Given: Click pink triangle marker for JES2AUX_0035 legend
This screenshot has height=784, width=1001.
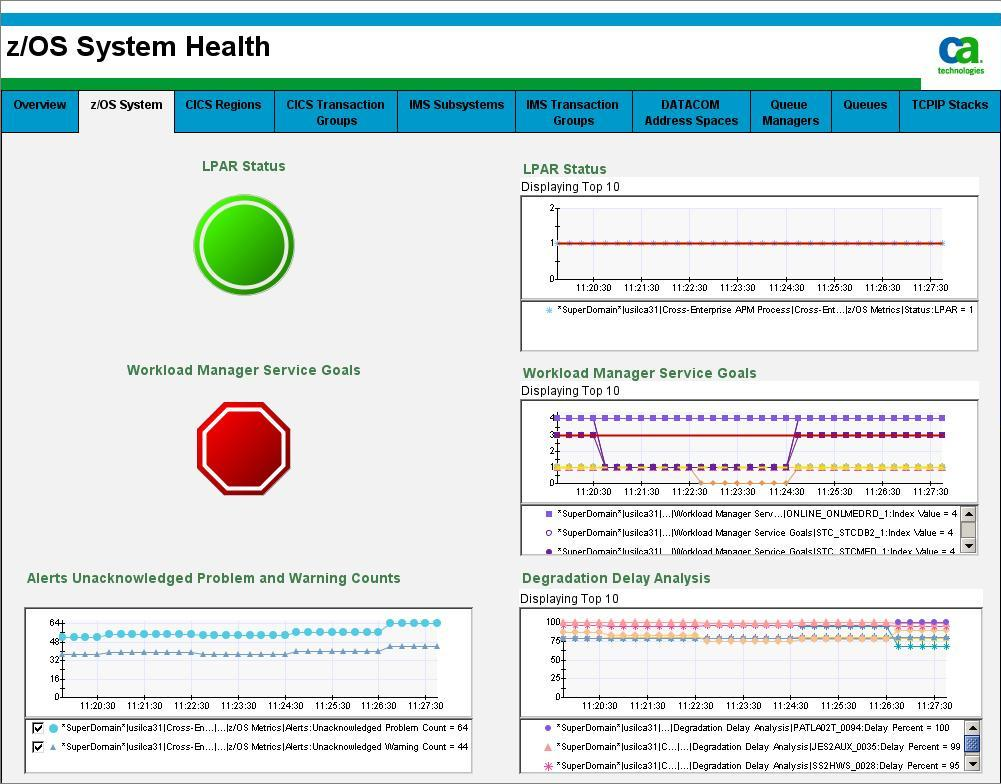Looking at the screenshot, I should point(547,746).
